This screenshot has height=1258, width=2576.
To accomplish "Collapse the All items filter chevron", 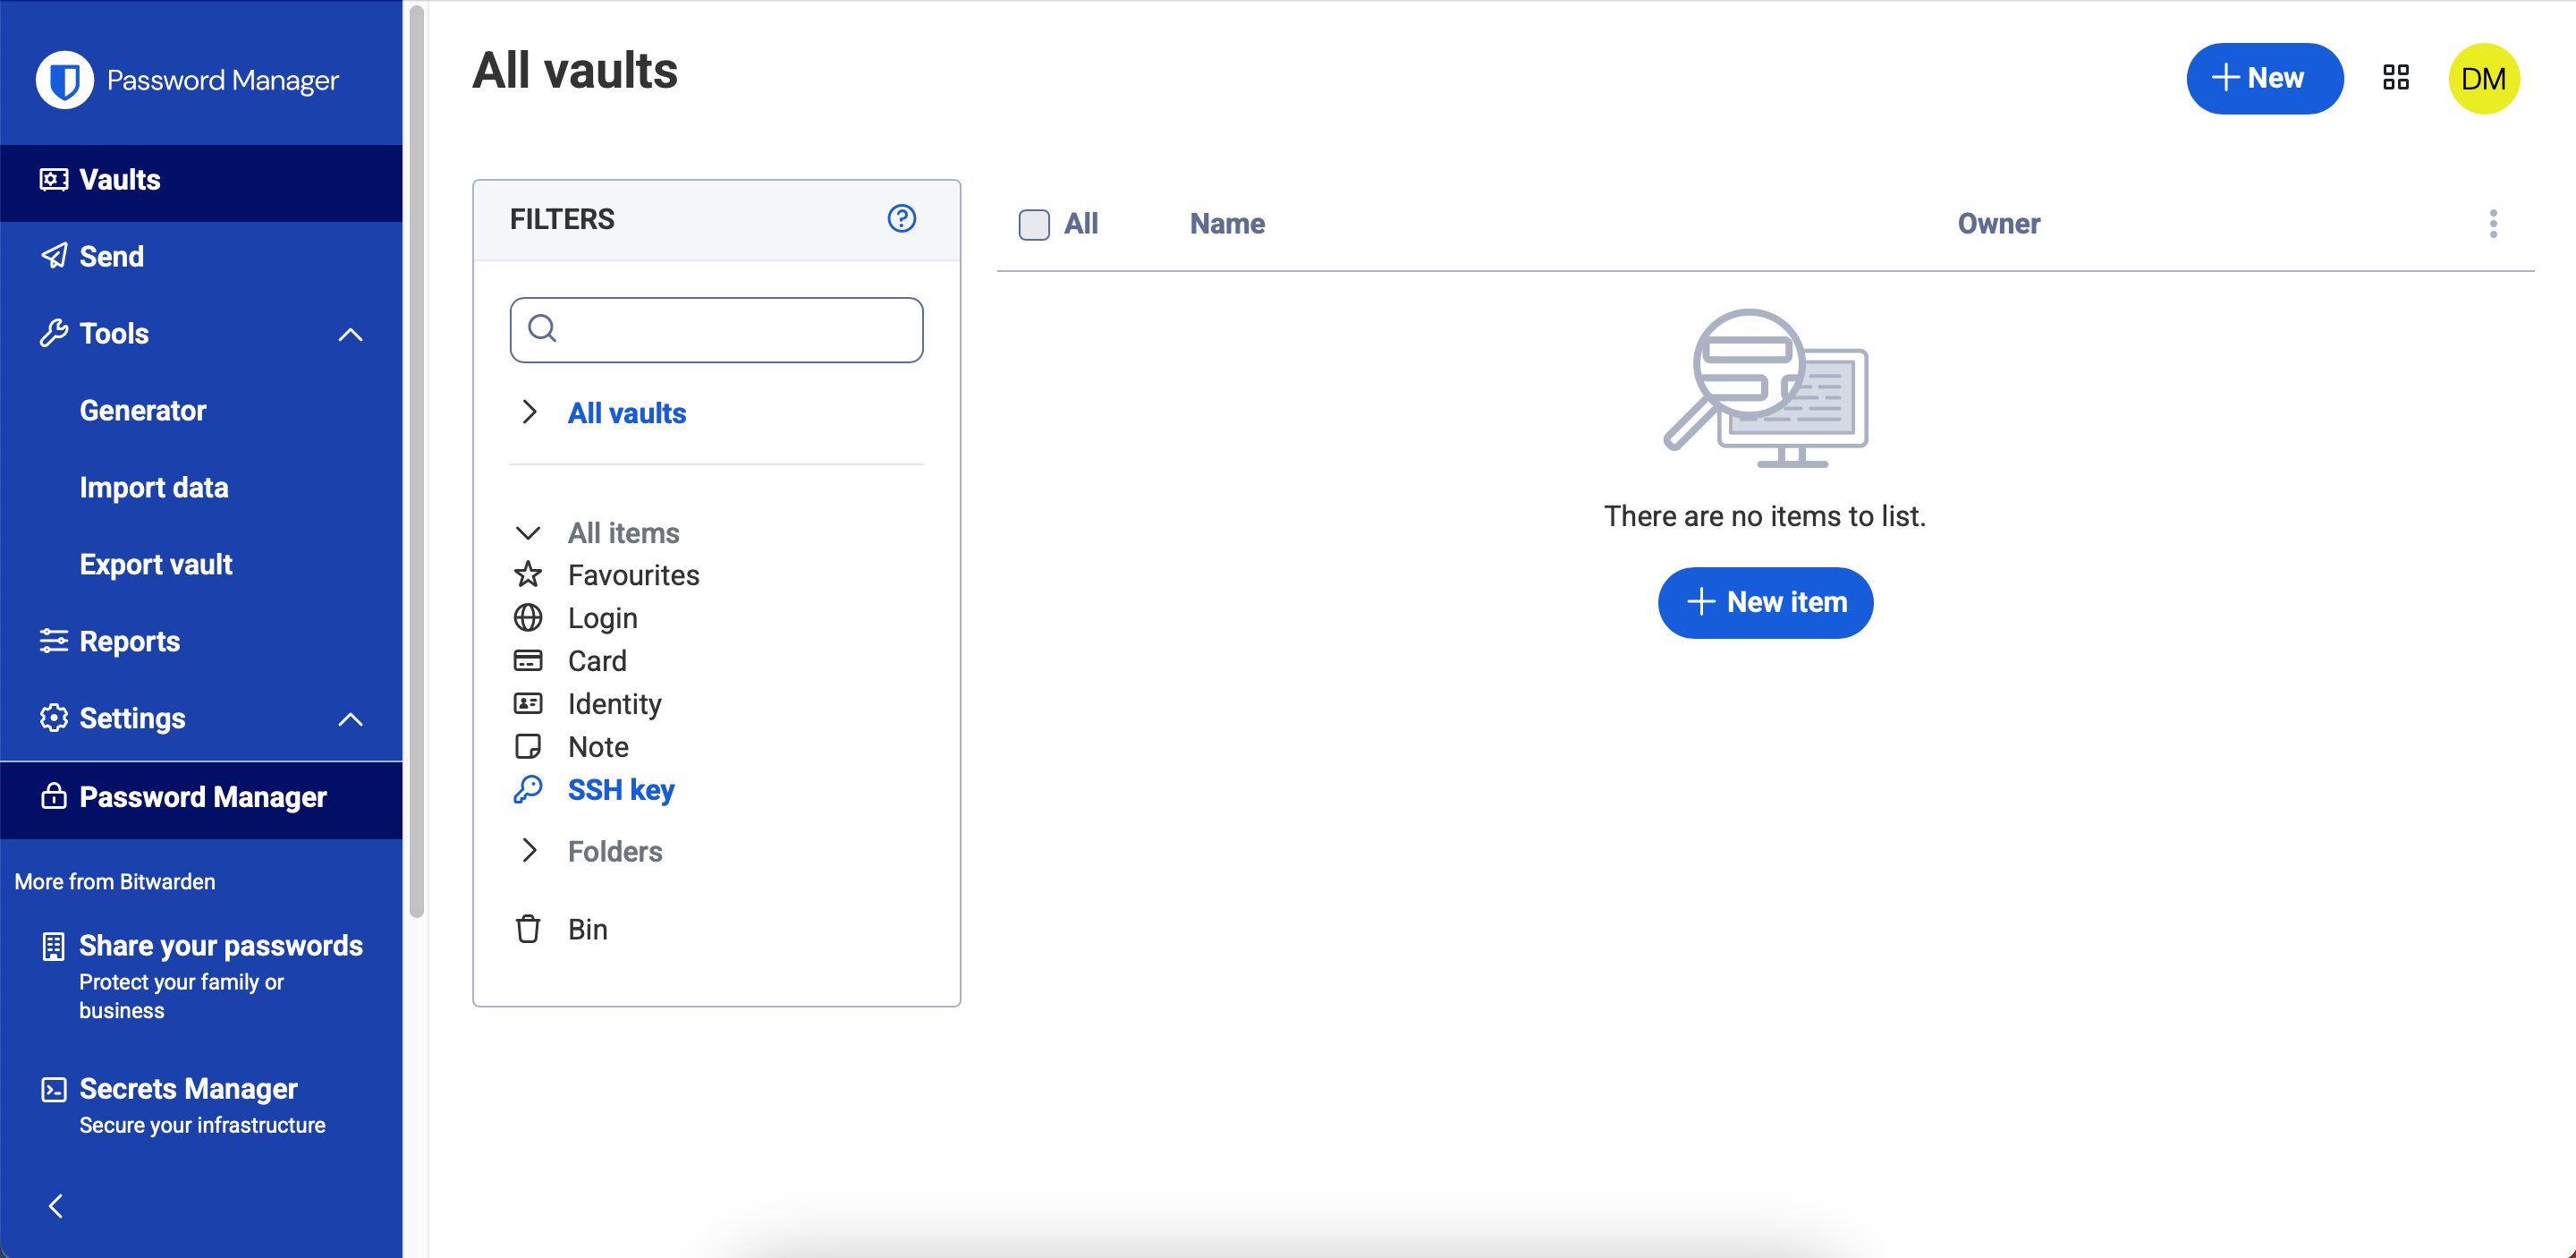I will [x=528, y=533].
